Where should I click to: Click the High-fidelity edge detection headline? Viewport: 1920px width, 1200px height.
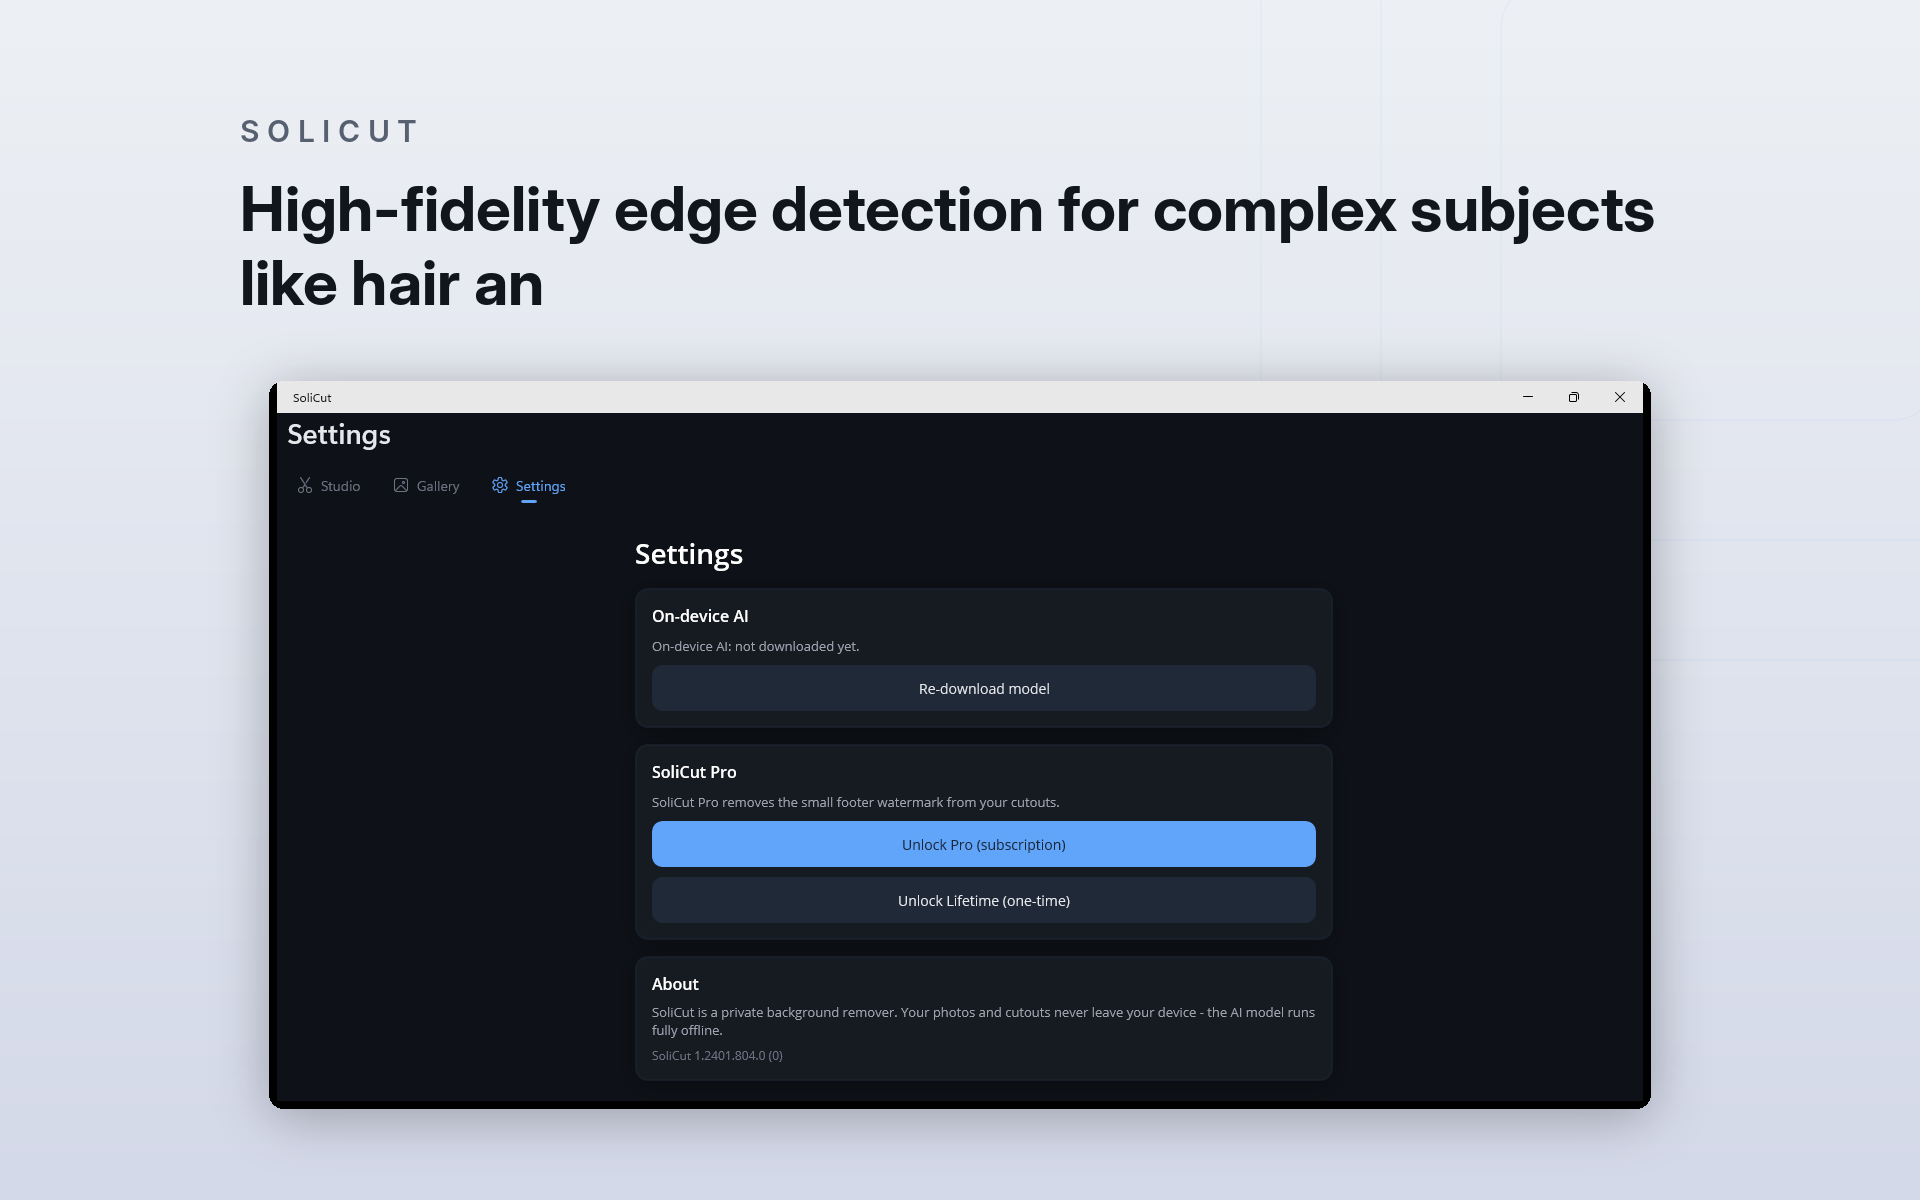coord(947,246)
